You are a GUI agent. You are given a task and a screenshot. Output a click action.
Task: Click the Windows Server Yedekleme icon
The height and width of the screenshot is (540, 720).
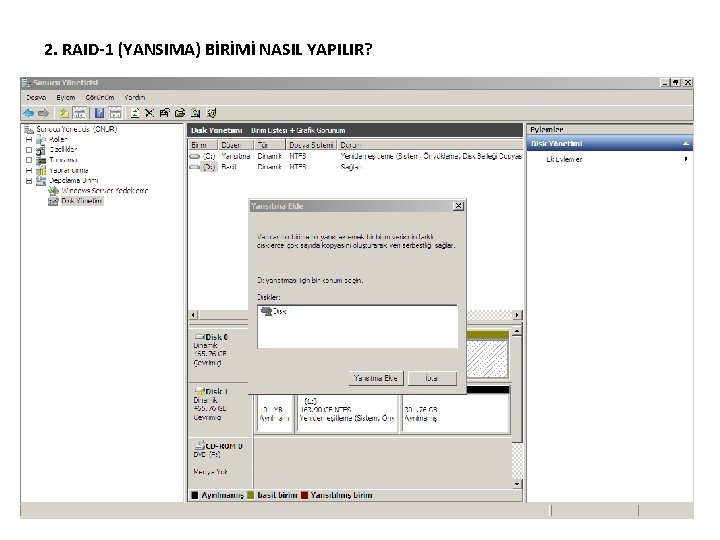(53, 191)
